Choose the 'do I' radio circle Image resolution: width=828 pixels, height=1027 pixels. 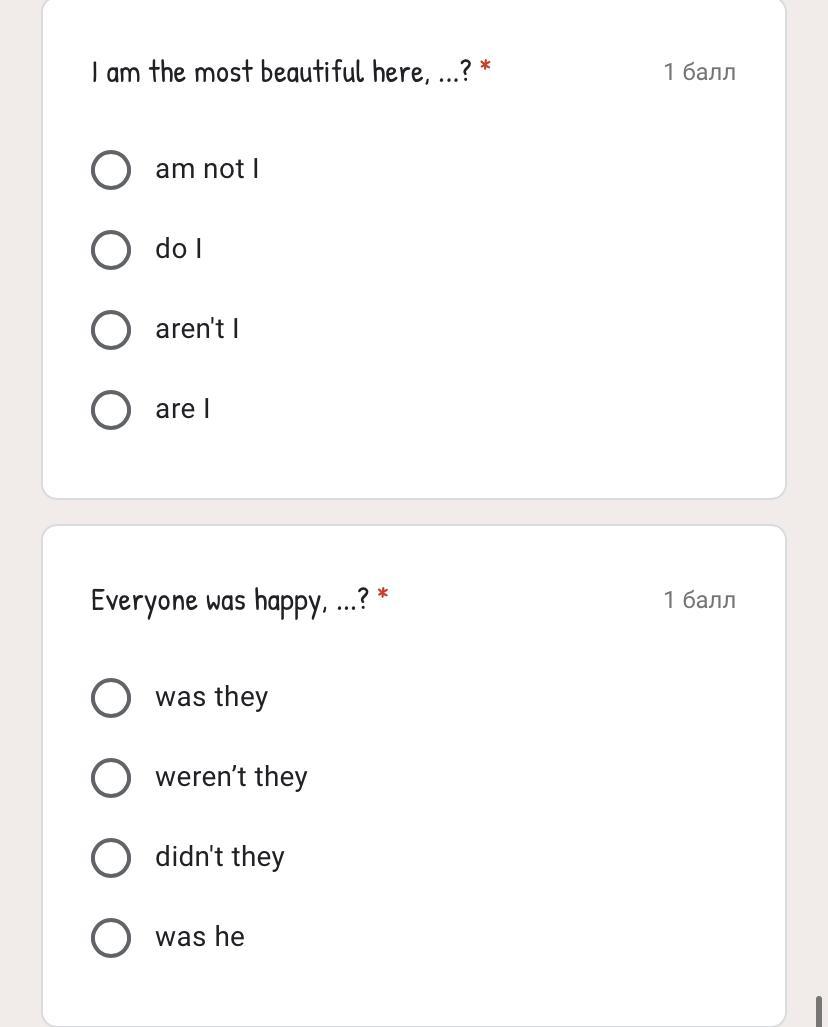tap(111, 250)
